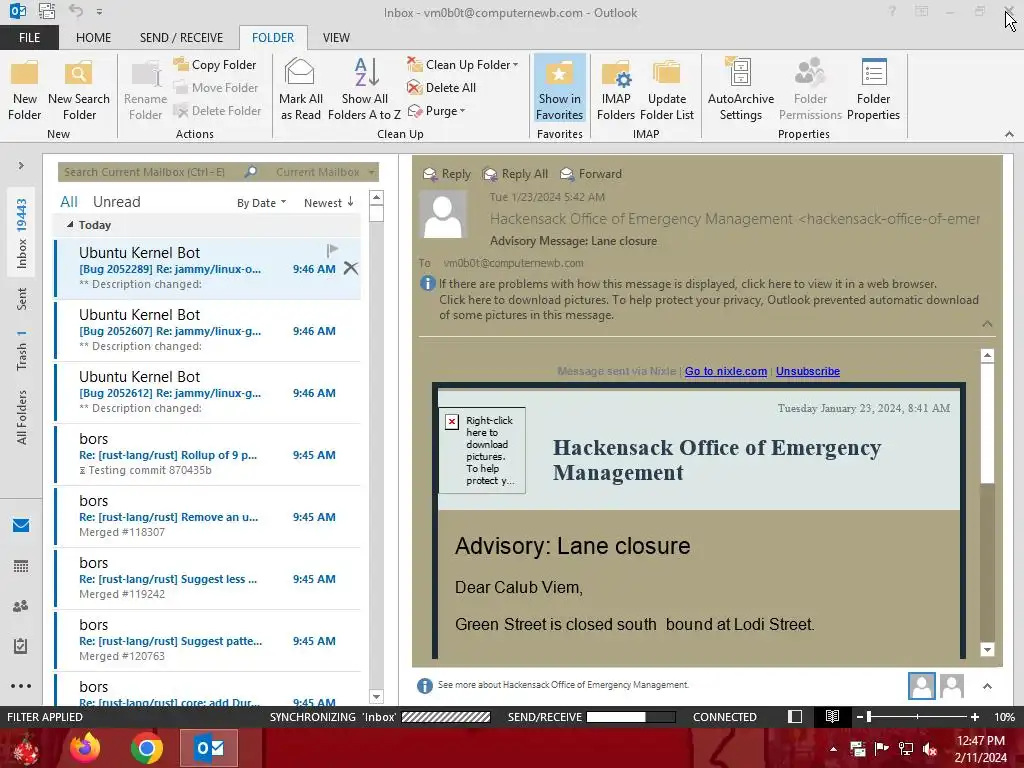Screen dimensions: 1024x768
Task: Collapse the message header
Action: click(x=987, y=324)
